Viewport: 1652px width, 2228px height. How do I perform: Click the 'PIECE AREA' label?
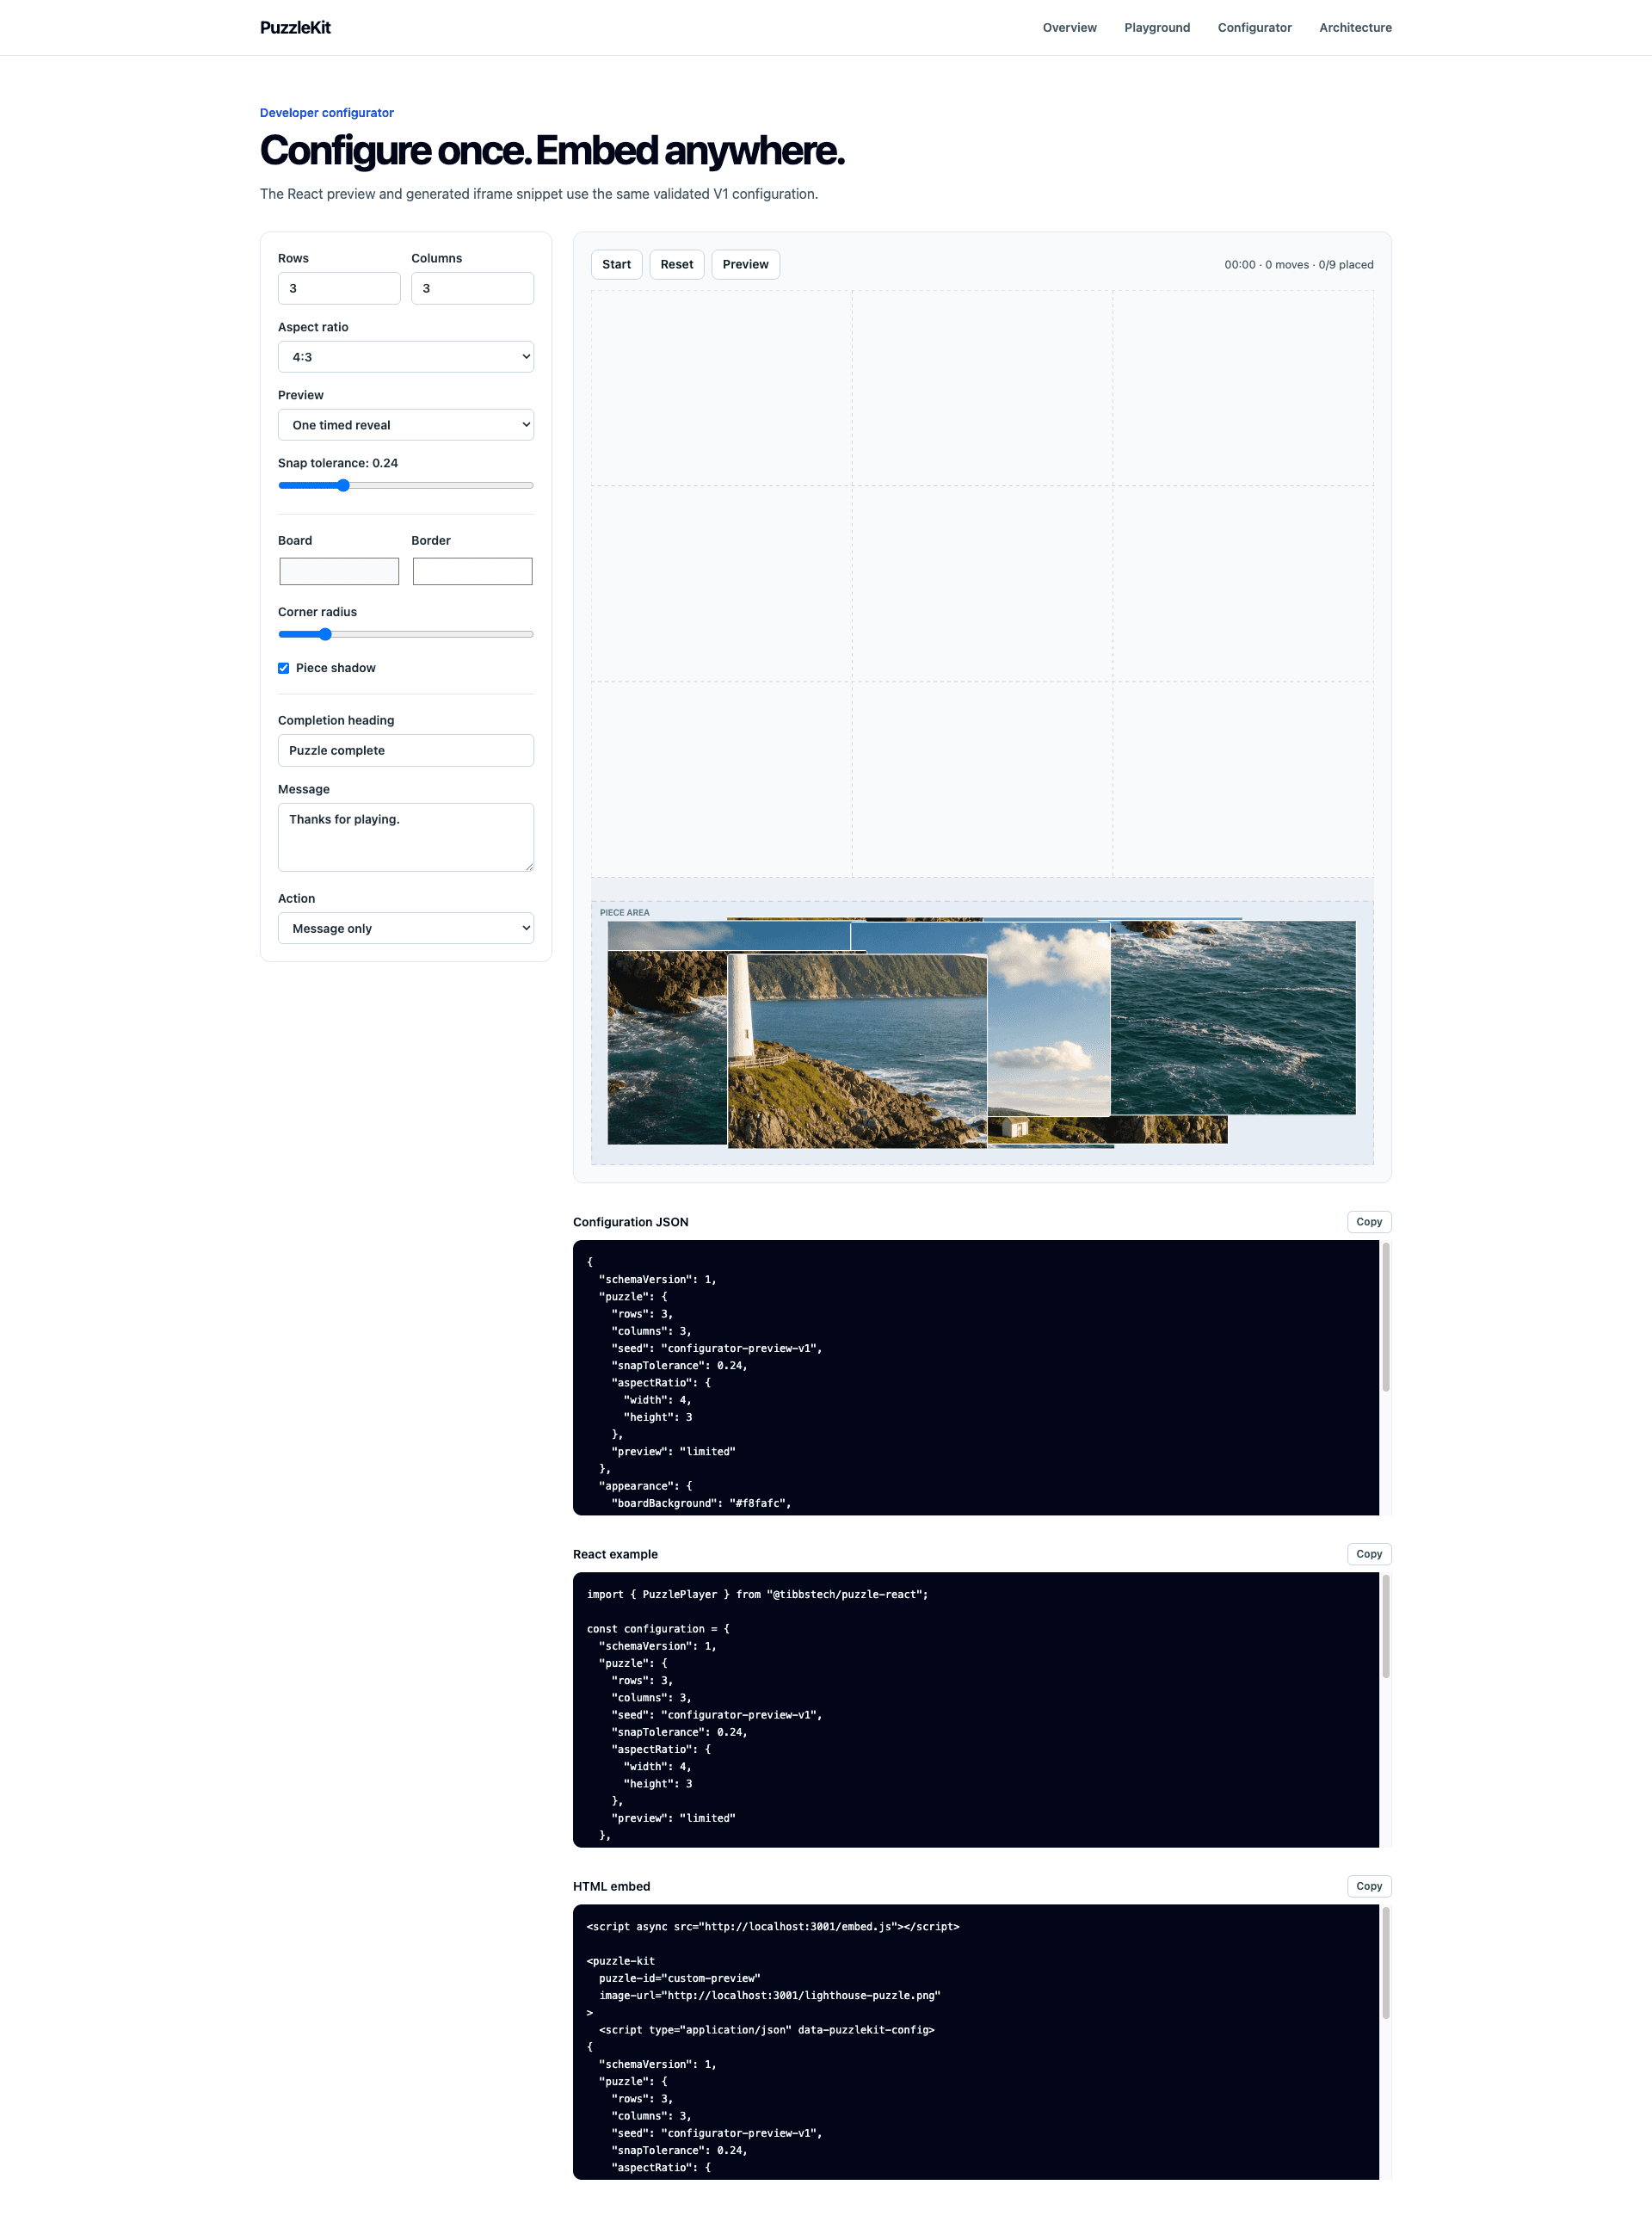coord(624,913)
